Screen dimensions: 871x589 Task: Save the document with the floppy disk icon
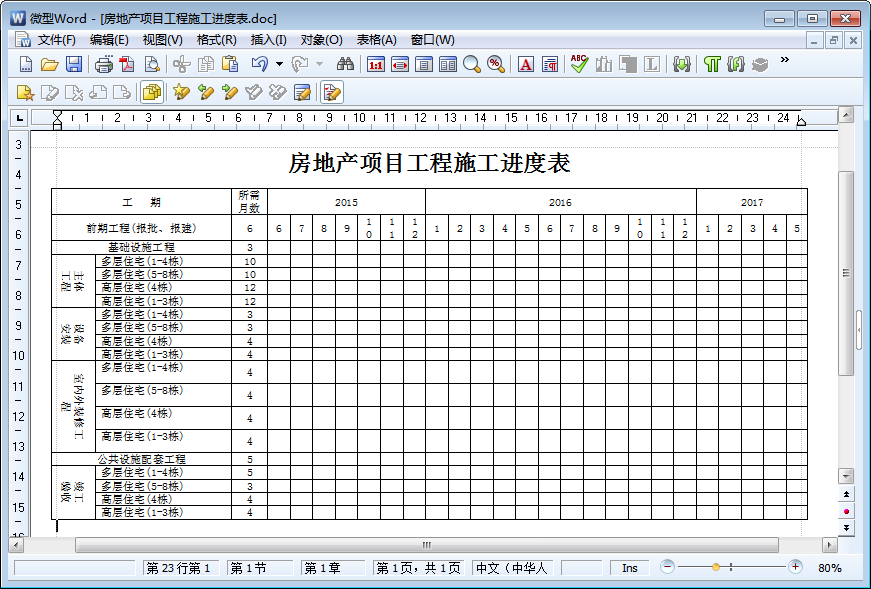pos(74,64)
